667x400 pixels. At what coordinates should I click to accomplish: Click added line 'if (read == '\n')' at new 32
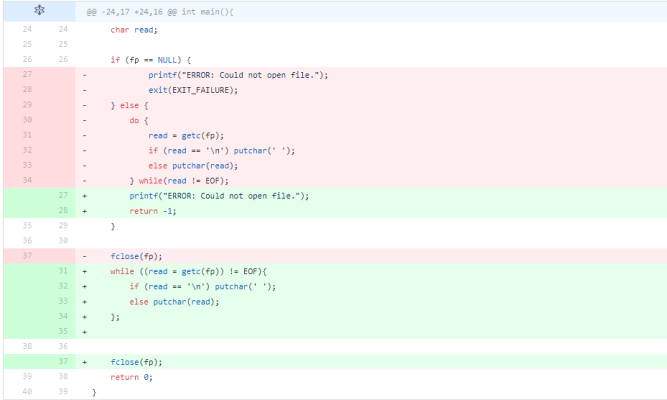[x=202, y=286]
